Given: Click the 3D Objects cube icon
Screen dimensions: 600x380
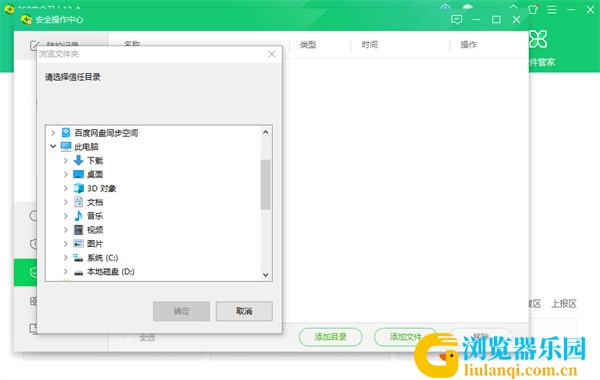Looking at the screenshot, I should pos(78,188).
